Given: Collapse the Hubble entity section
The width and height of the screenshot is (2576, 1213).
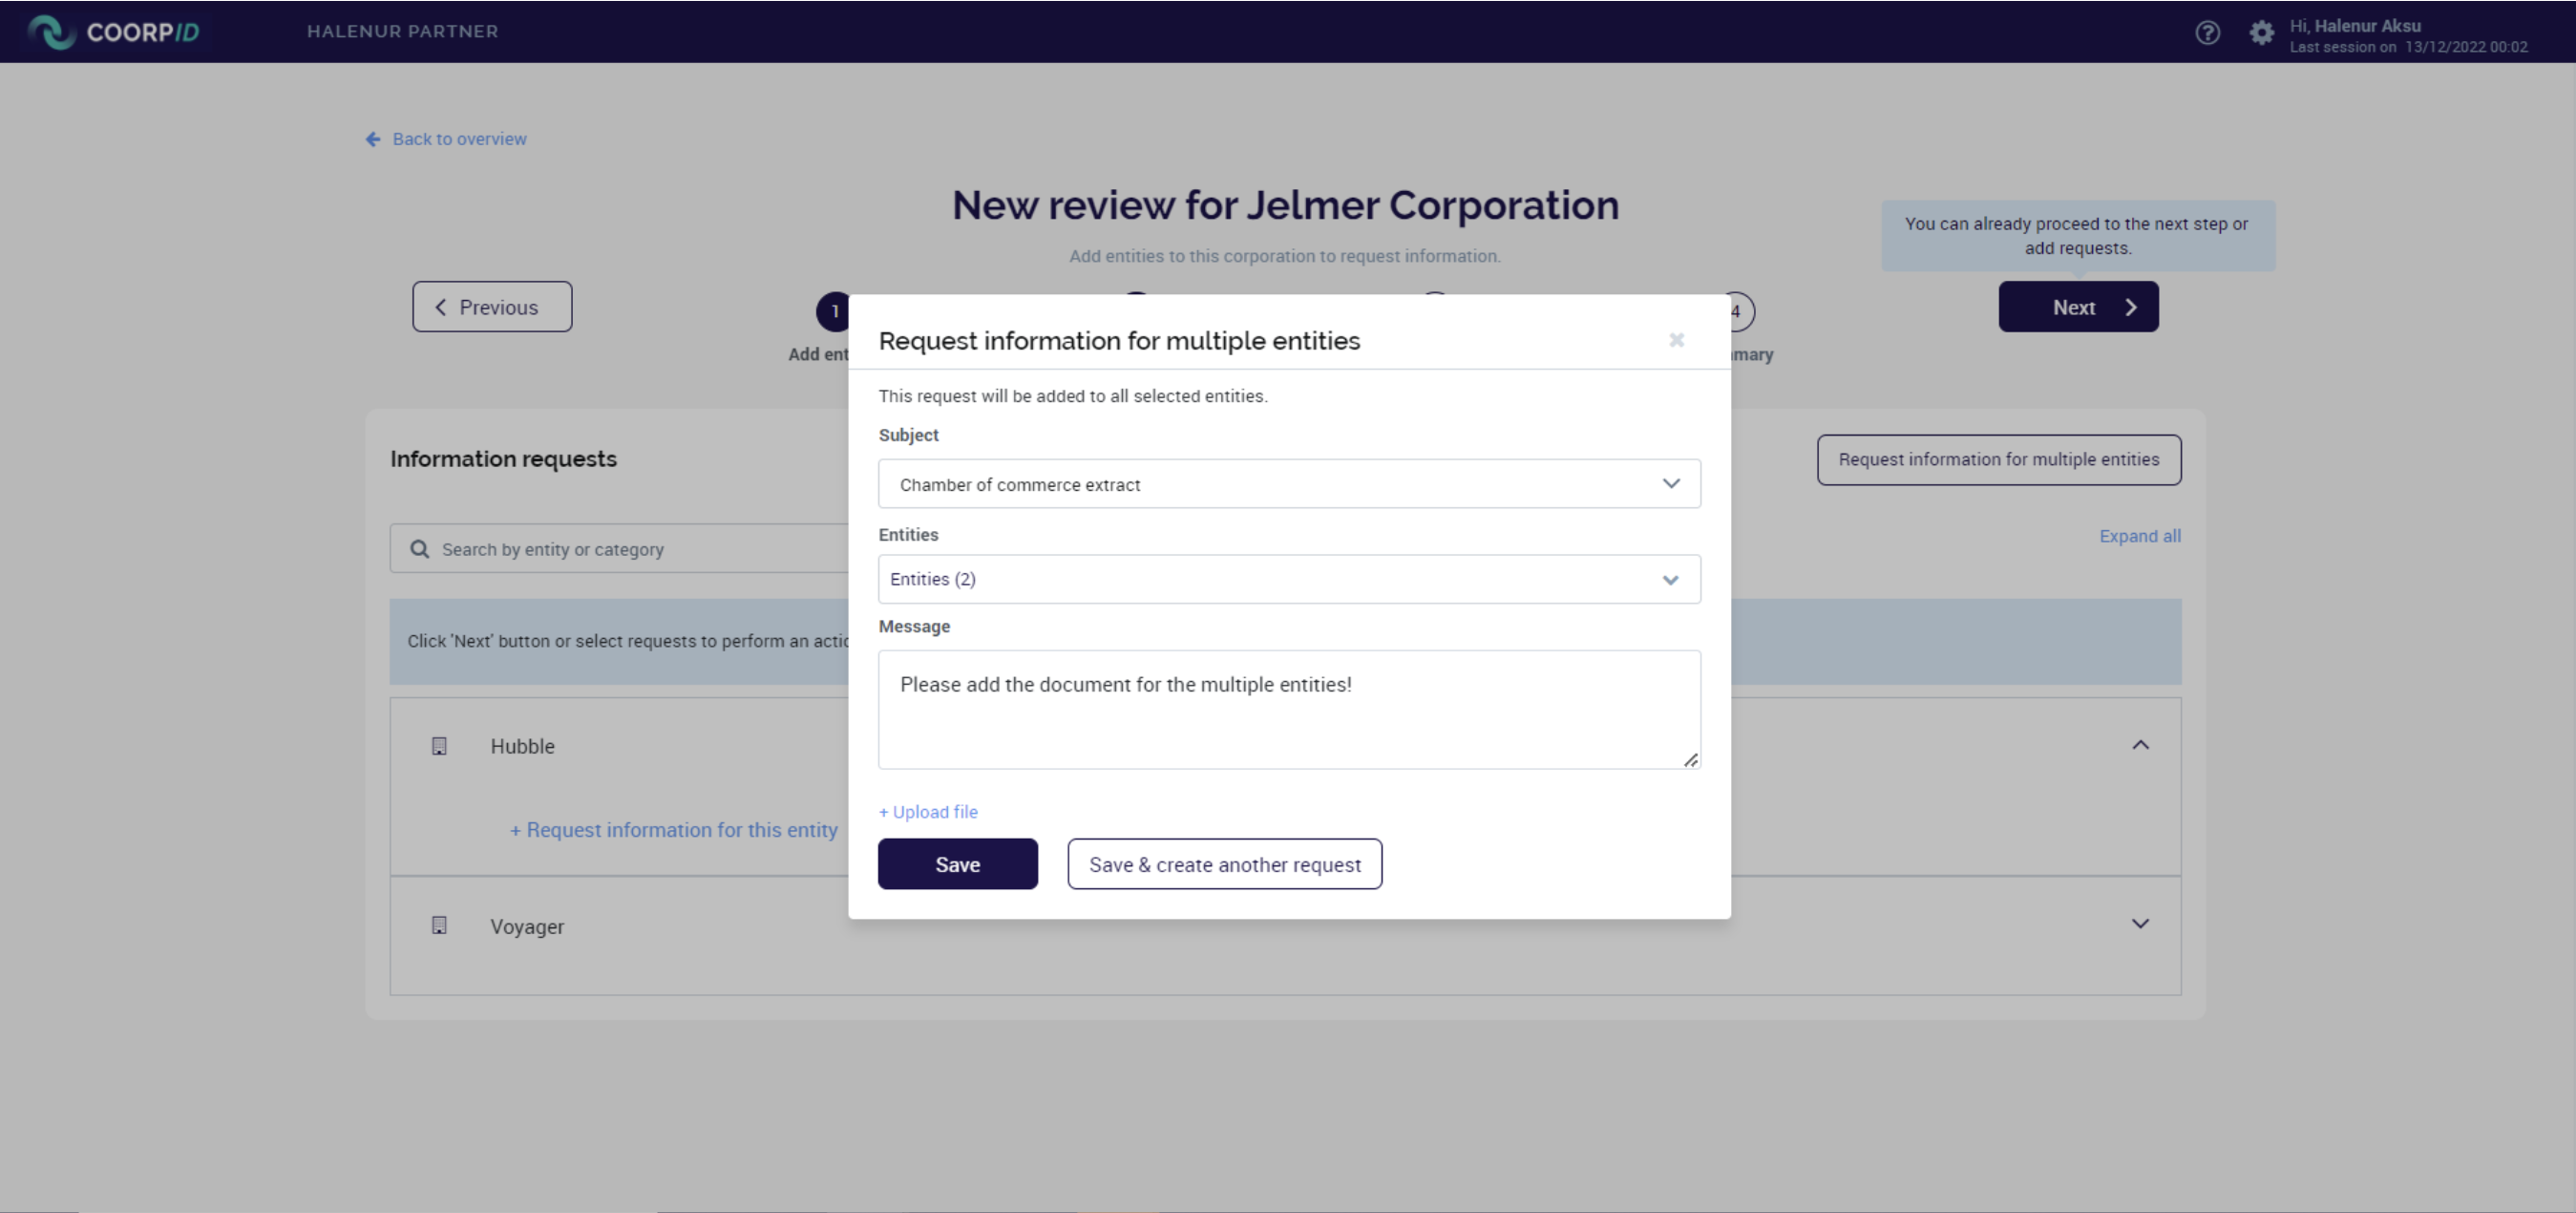Looking at the screenshot, I should click(2140, 745).
